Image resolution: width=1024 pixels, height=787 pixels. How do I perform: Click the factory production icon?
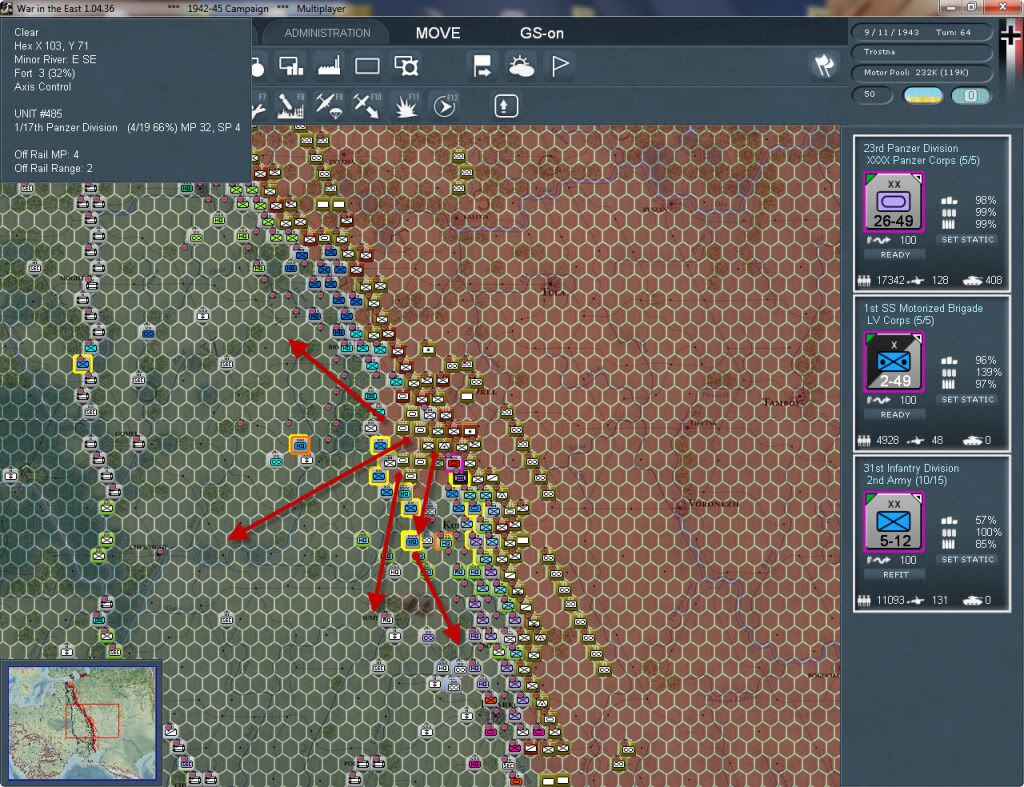point(329,66)
